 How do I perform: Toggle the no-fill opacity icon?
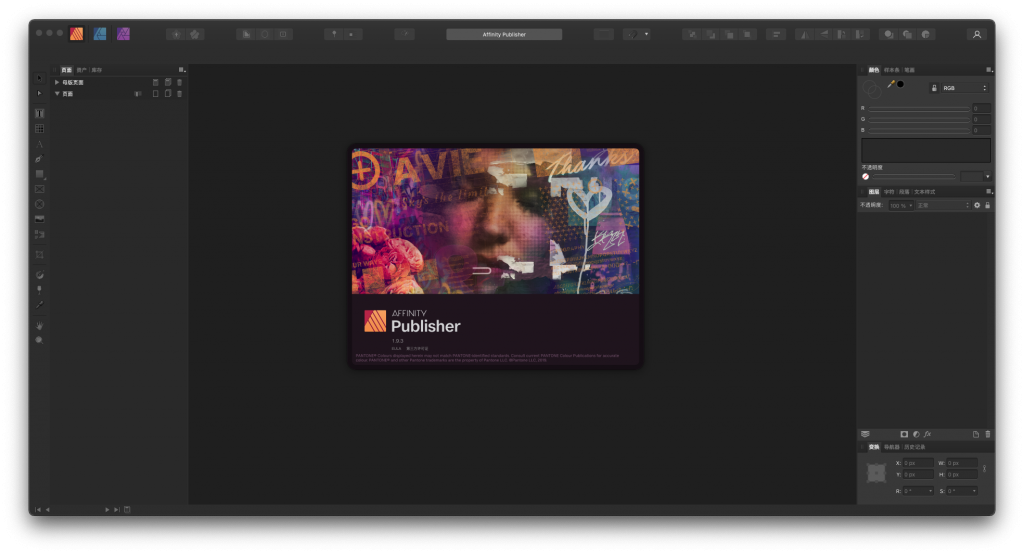(x=865, y=176)
